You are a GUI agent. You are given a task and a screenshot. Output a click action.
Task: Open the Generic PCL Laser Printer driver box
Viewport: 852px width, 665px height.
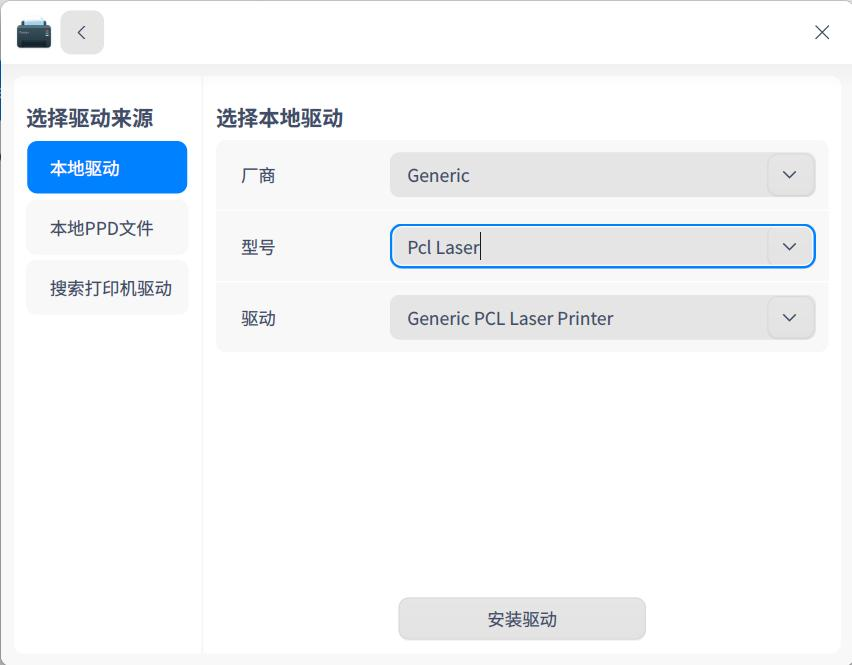click(x=602, y=318)
